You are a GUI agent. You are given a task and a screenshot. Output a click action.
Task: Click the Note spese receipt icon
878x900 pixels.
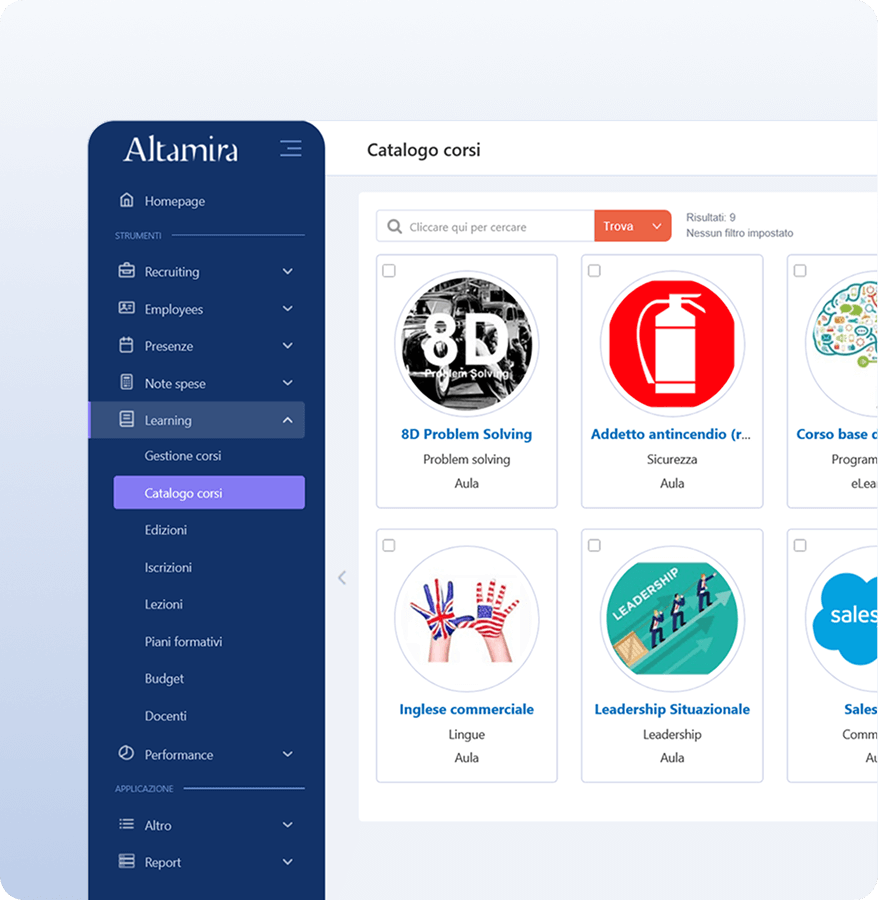tap(127, 383)
